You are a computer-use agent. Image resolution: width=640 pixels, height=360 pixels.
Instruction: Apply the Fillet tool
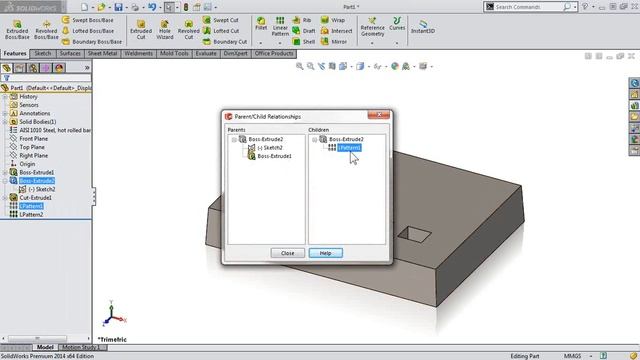(x=261, y=24)
